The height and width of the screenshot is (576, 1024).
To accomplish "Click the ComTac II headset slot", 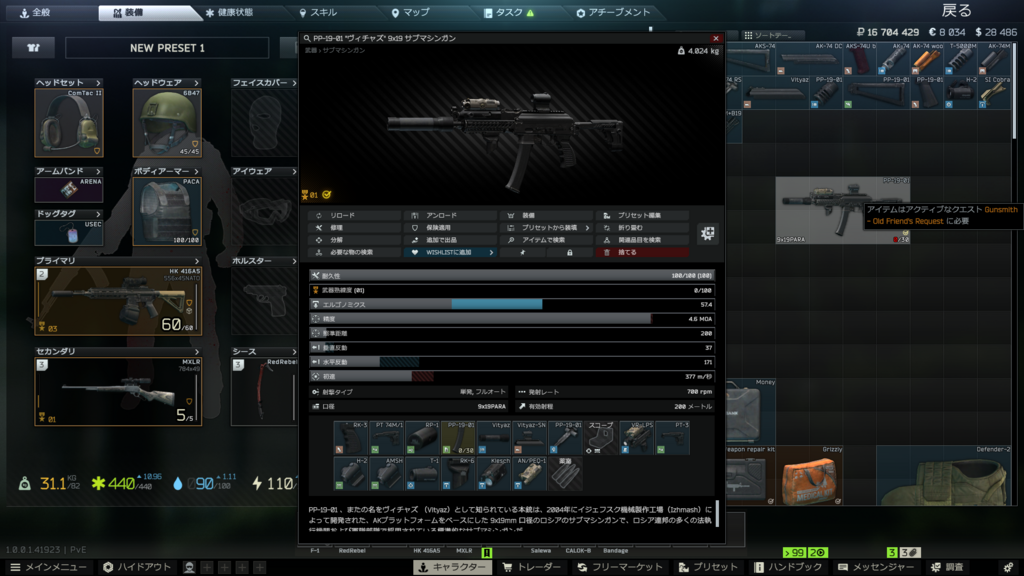I will 68,123.
